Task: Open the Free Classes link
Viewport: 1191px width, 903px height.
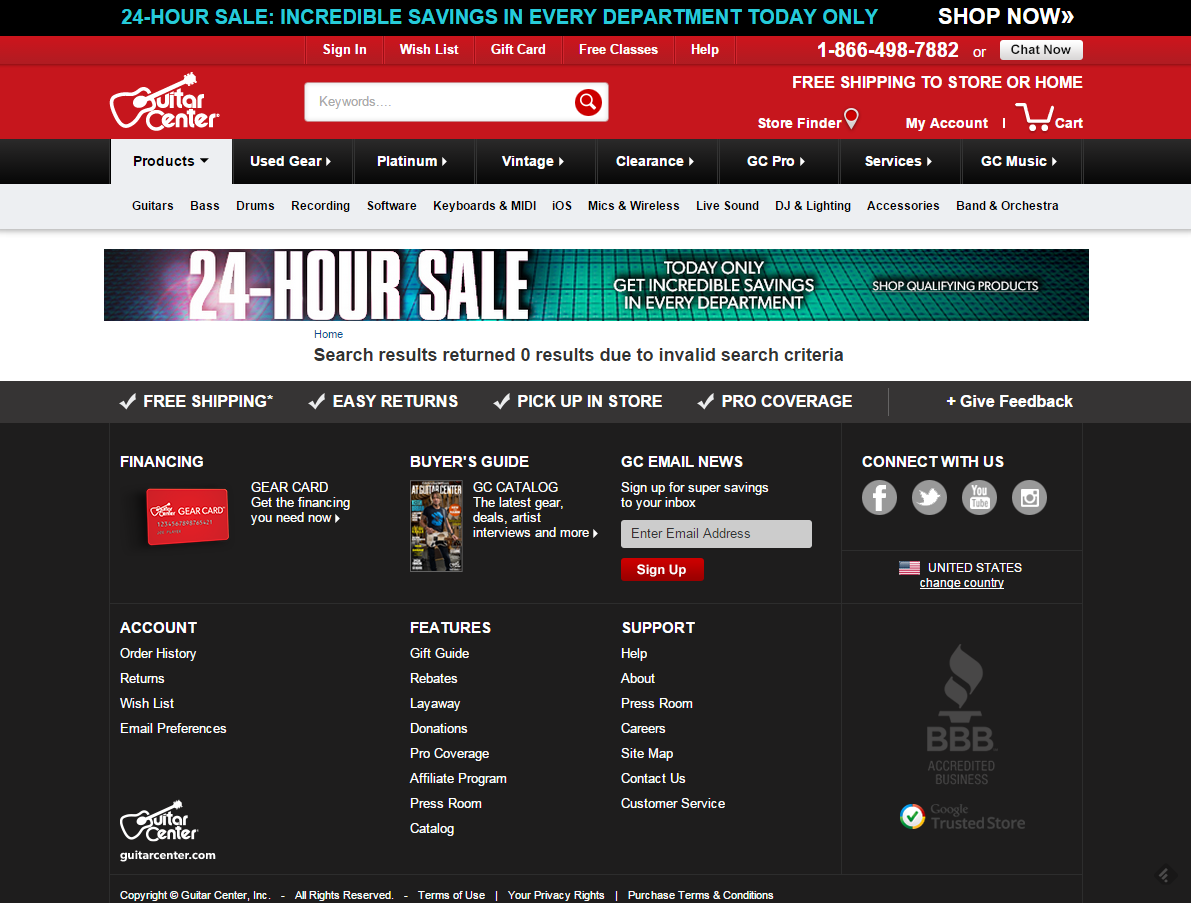Action: (x=618, y=49)
